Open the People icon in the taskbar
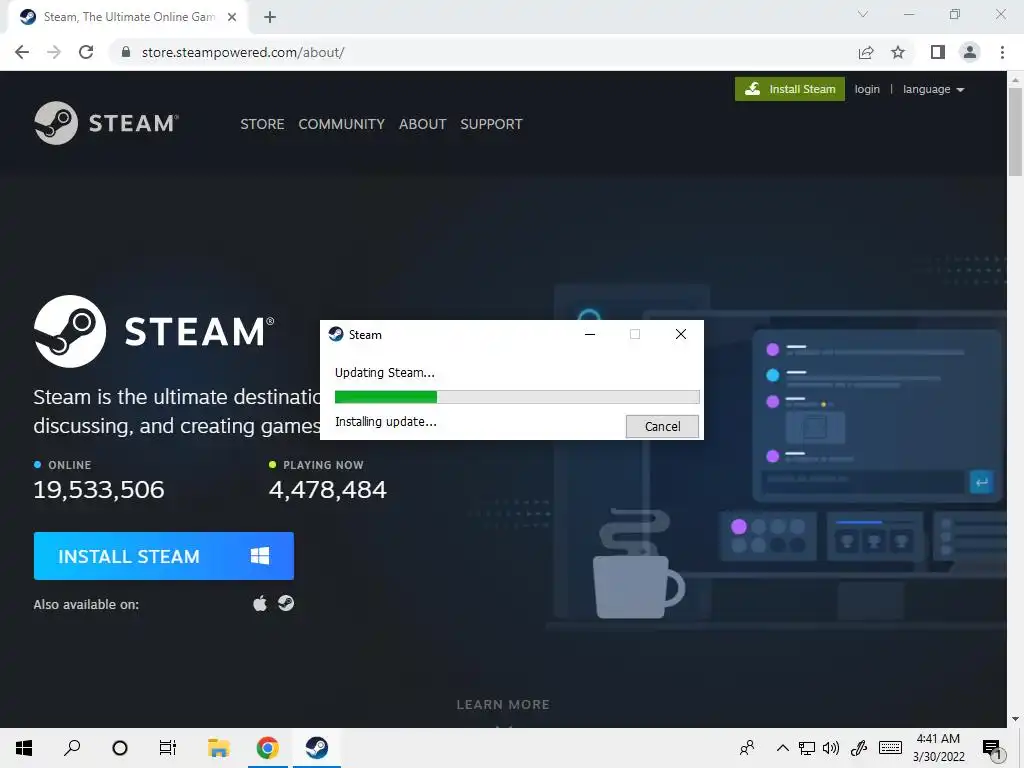The image size is (1024, 768). tap(747, 748)
